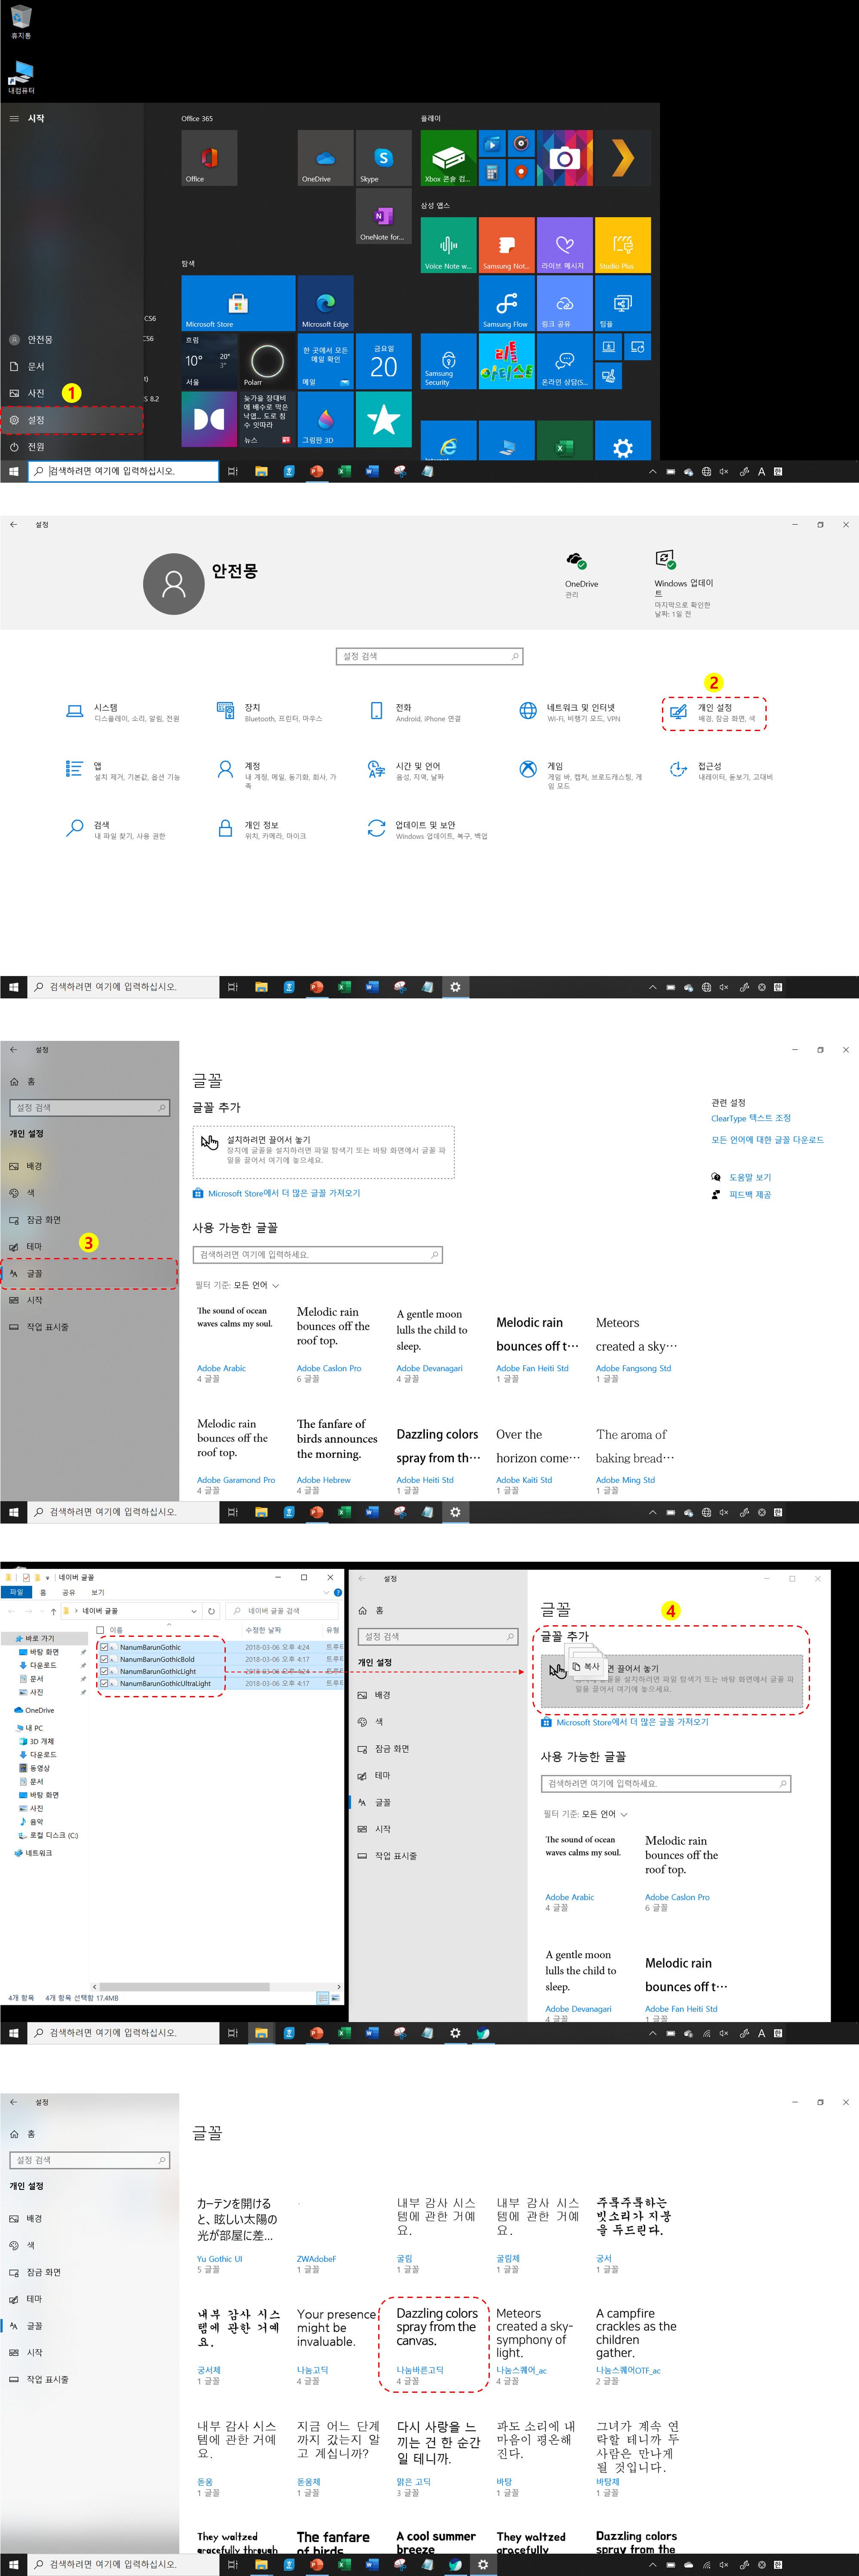Open the Voice Note tile

point(448,246)
